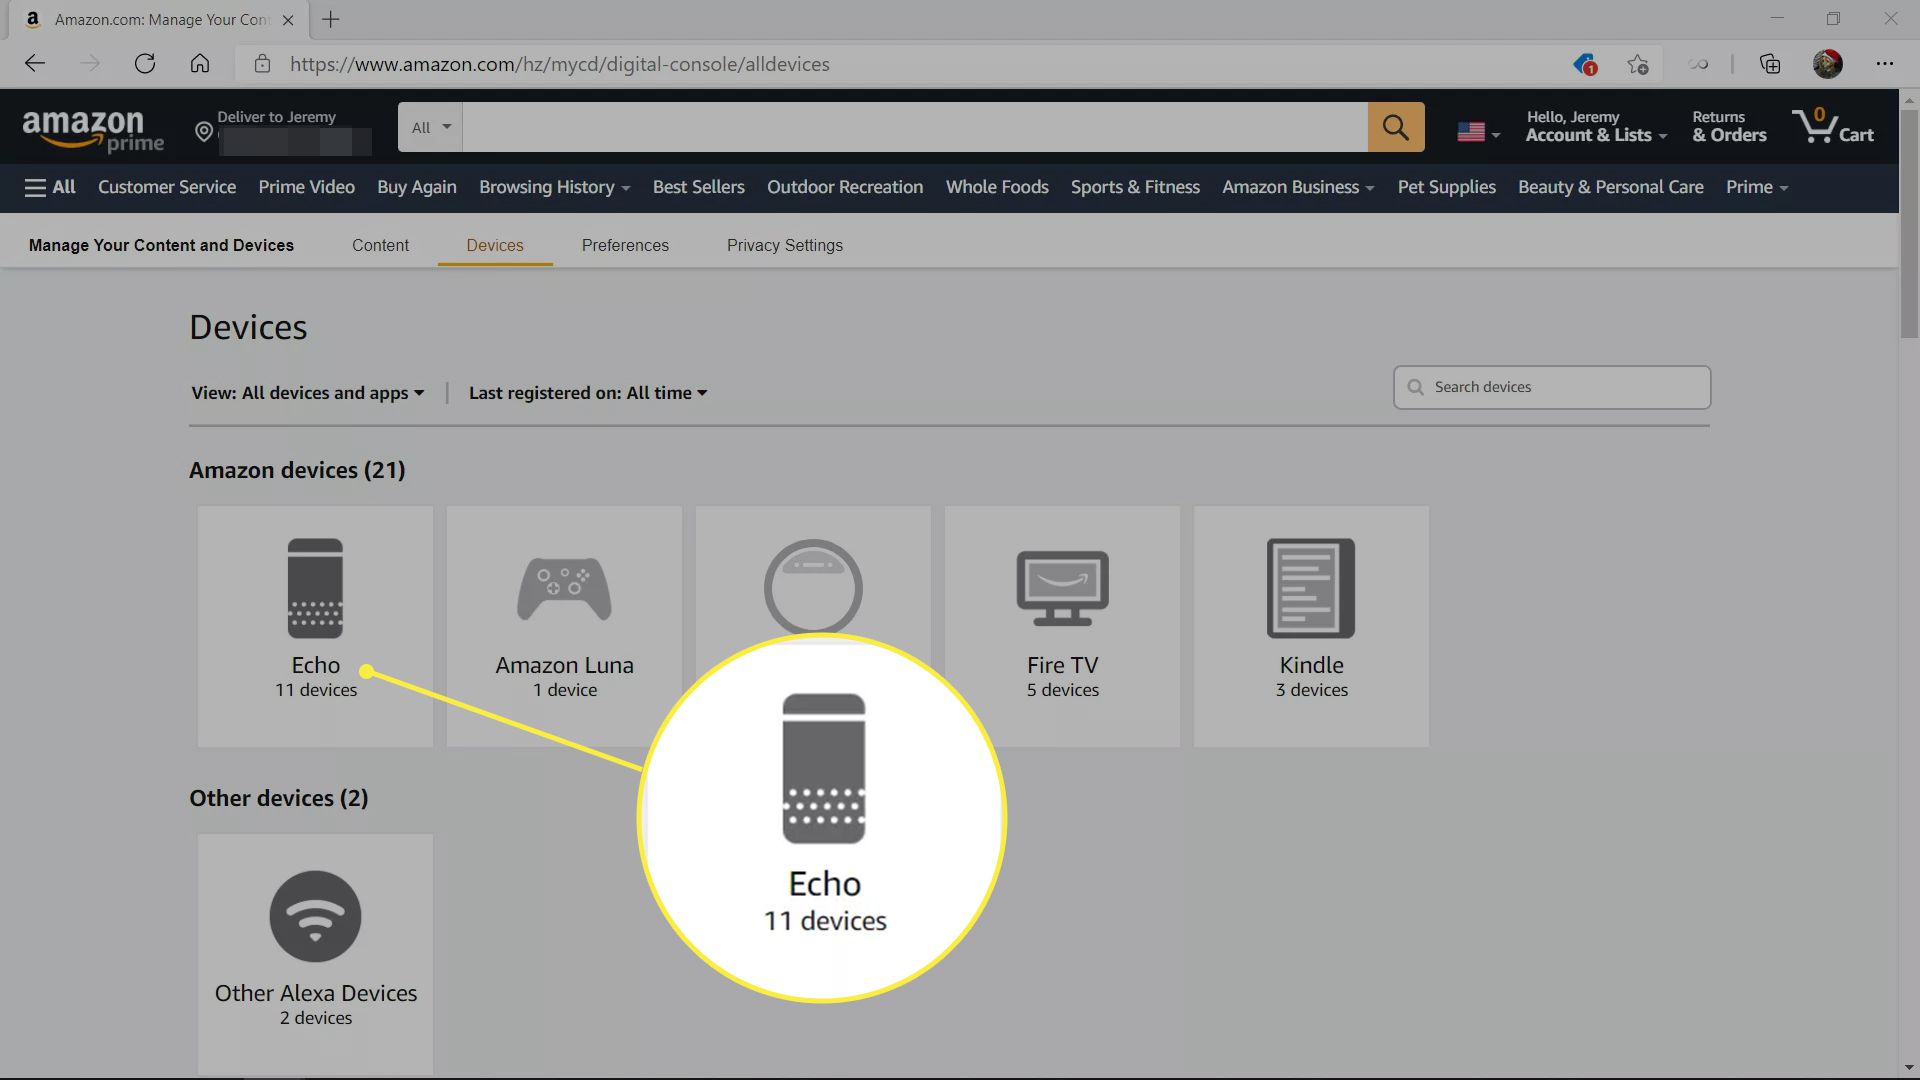This screenshot has height=1080, width=1920.
Task: Open the Amazon Luna device tile
Action: pos(564,626)
